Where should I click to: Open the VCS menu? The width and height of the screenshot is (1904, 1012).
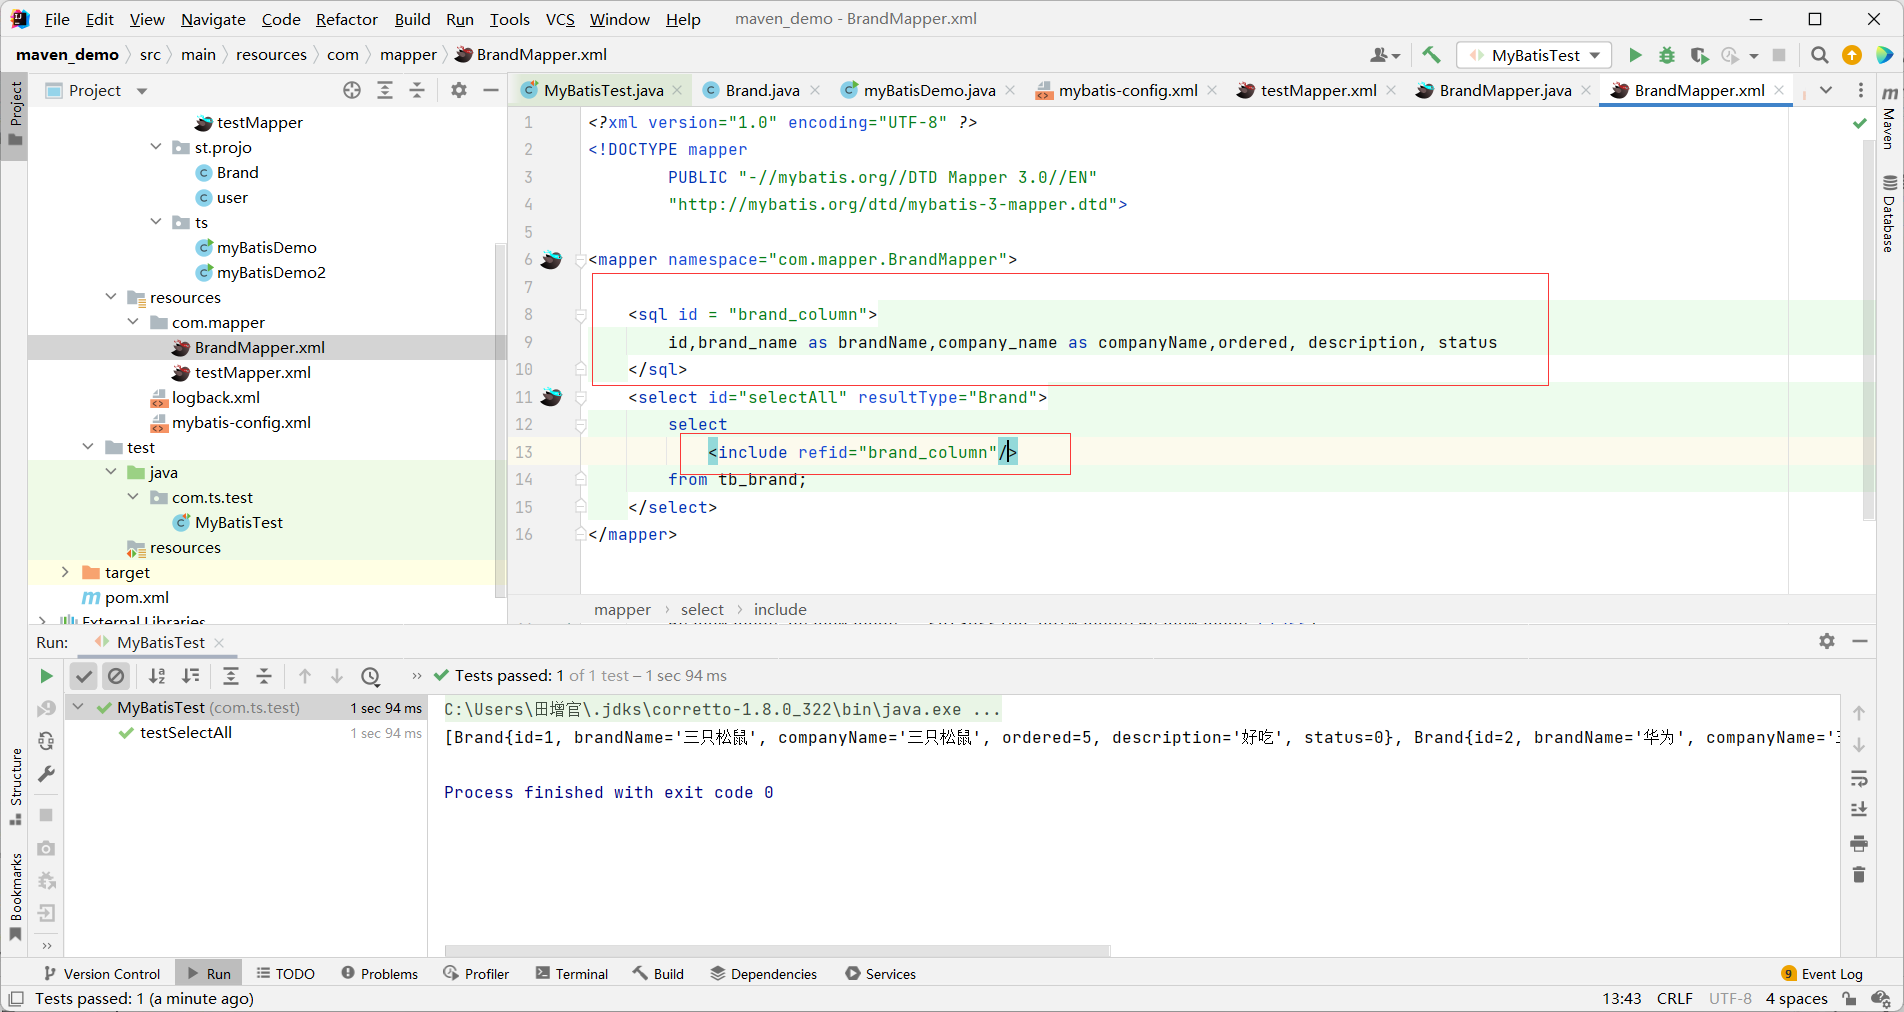560,19
